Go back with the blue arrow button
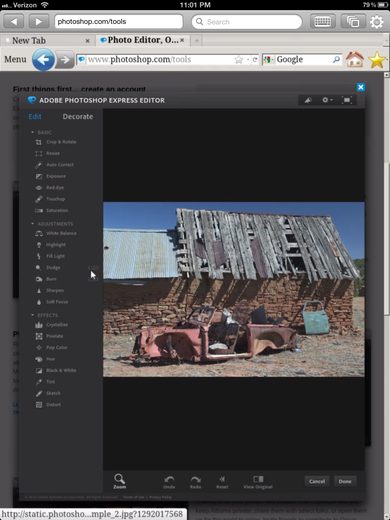Image resolution: width=390 pixels, height=520 pixels. (x=43, y=59)
